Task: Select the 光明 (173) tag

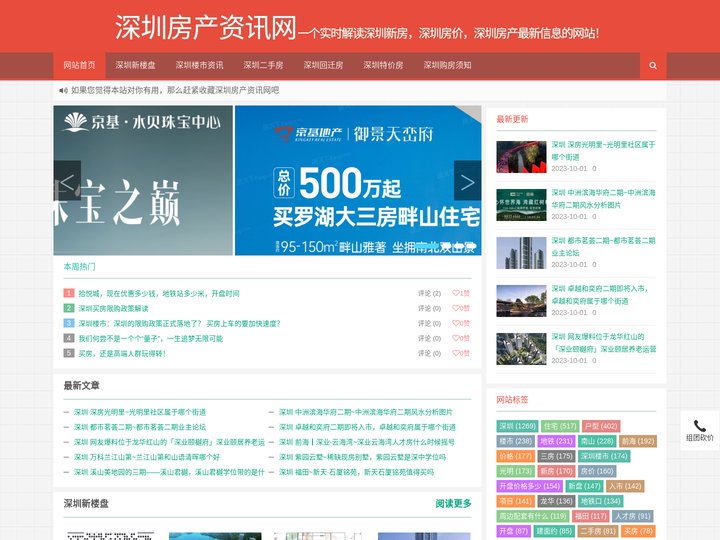Action: click(515, 471)
